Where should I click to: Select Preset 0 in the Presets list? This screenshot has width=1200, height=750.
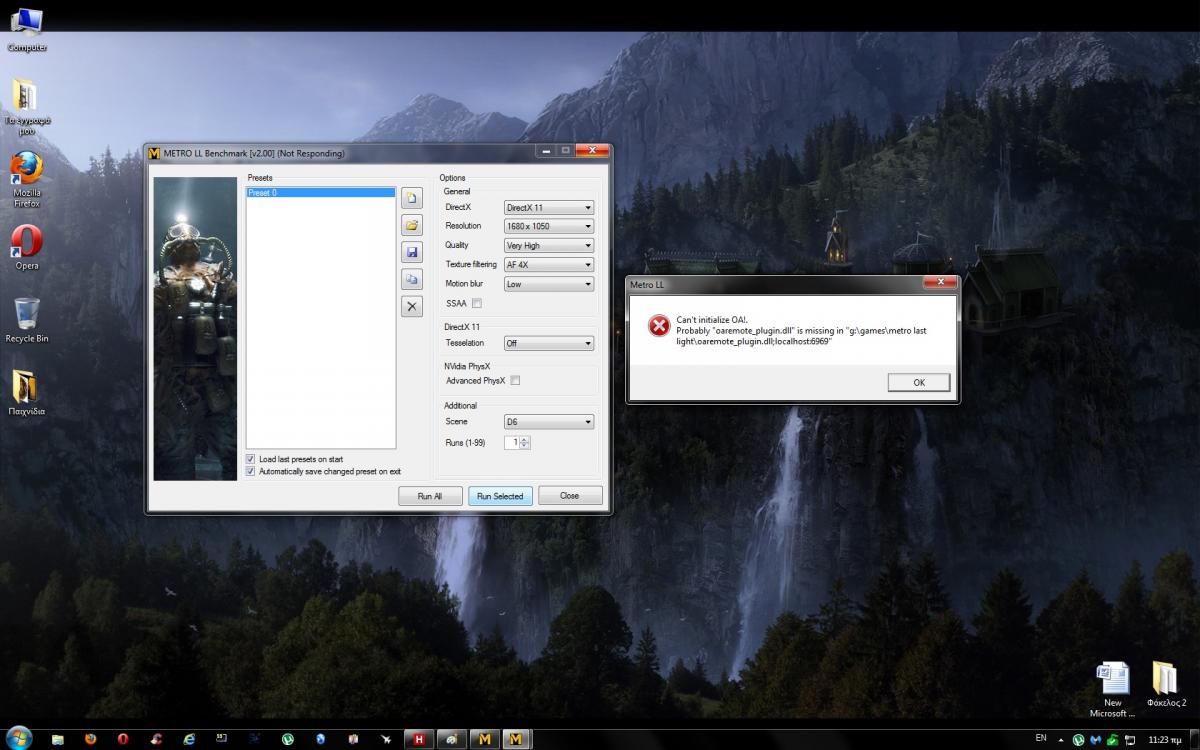click(x=321, y=192)
